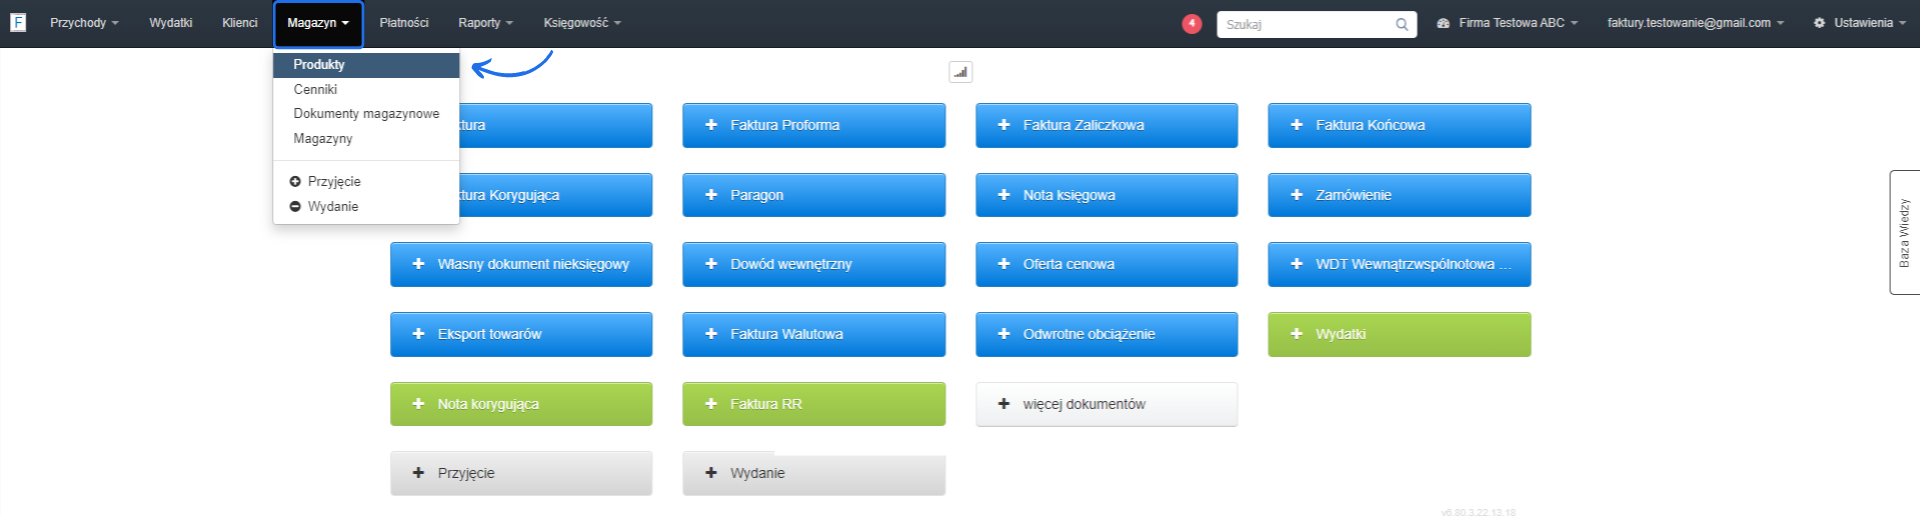Image resolution: width=1920 pixels, height=516 pixels.
Task: Click the plus icon on Odwrotne obciążenie
Action: [x=1004, y=334]
